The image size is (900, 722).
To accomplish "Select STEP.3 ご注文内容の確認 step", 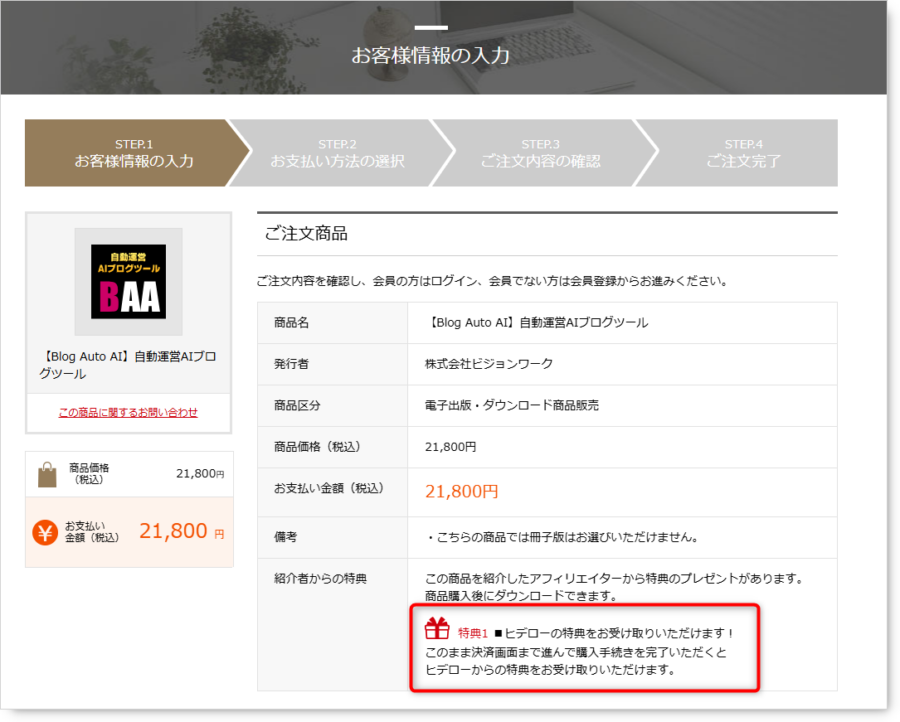I will (541, 153).
